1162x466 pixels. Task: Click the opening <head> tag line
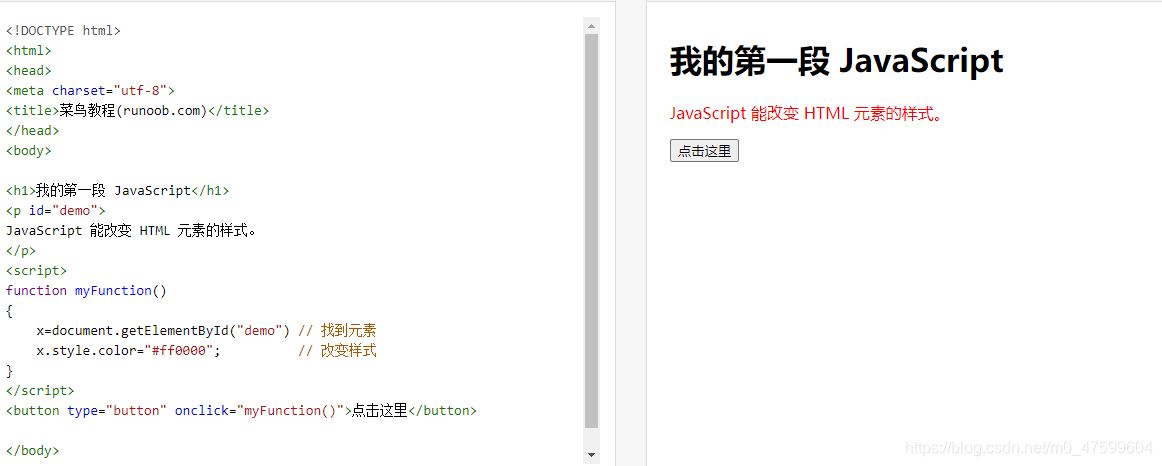29,71
